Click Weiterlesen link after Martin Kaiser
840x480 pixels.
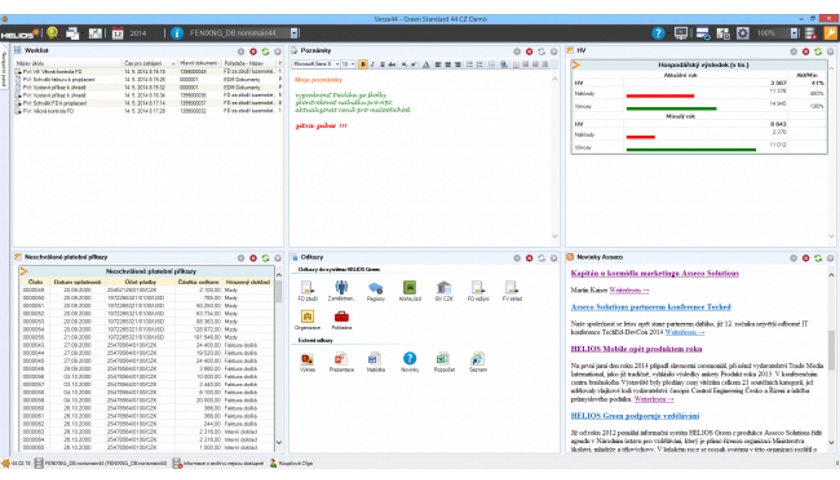pyautogui.click(x=629, y=290)
